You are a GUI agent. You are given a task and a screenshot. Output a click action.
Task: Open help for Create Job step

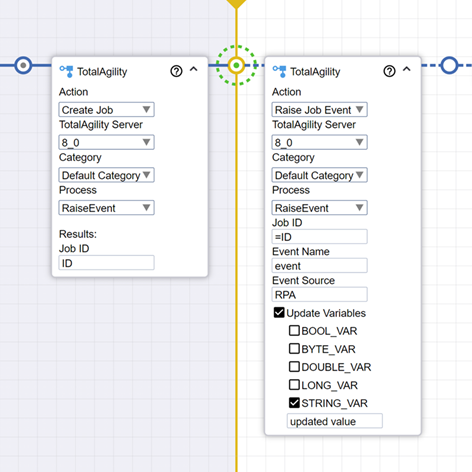coord(176,71)
